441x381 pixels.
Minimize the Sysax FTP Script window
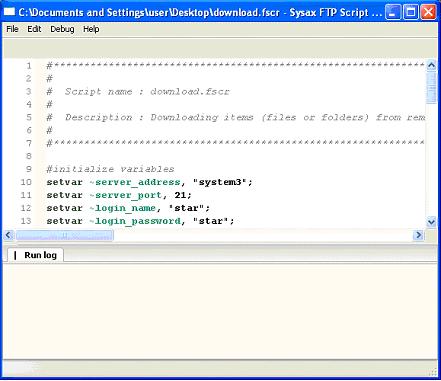point(393,12)
